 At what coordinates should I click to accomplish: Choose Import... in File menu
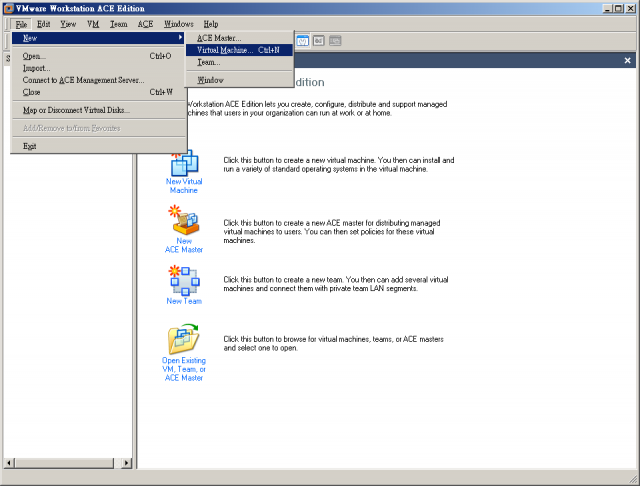click(98, 68)
